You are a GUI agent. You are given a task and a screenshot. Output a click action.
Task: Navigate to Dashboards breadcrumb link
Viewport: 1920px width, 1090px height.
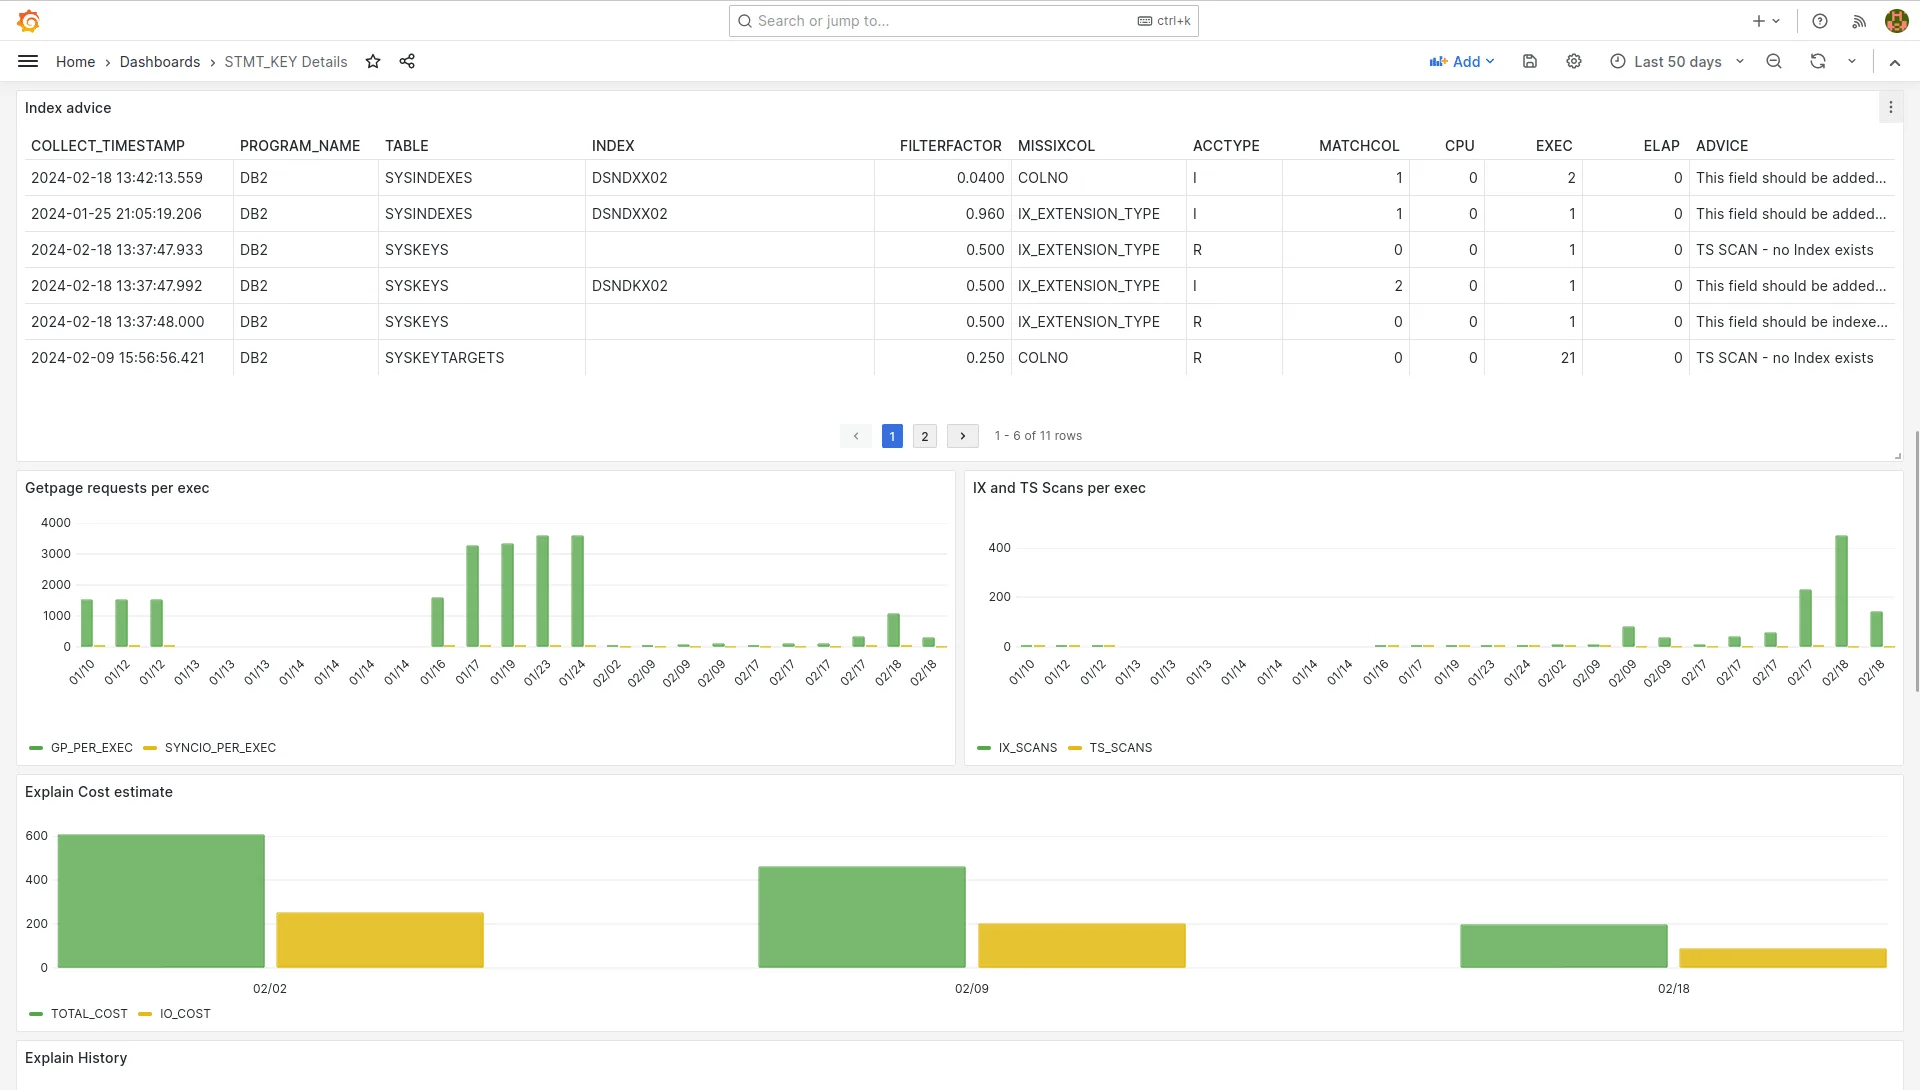(160, 62)
